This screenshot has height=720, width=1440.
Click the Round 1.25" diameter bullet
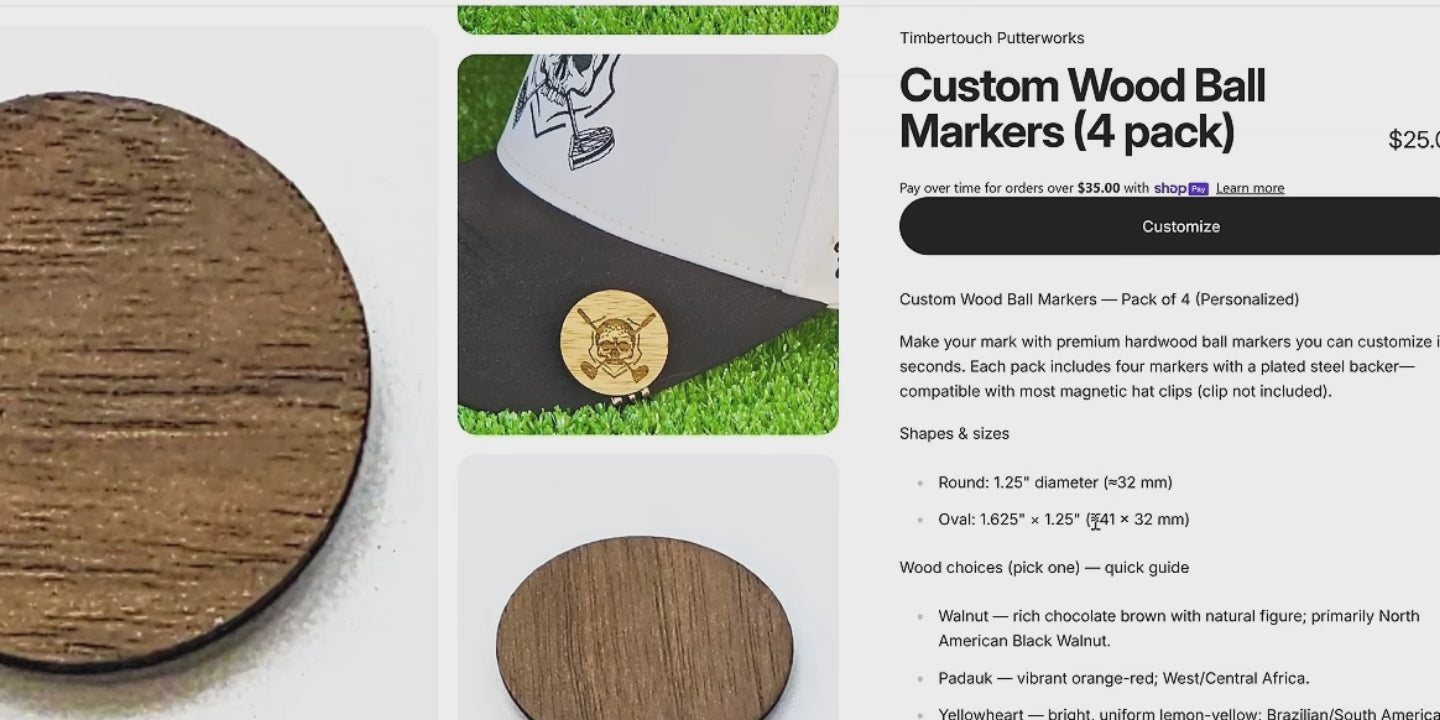pyautogui.click(x=1055, y=483)
